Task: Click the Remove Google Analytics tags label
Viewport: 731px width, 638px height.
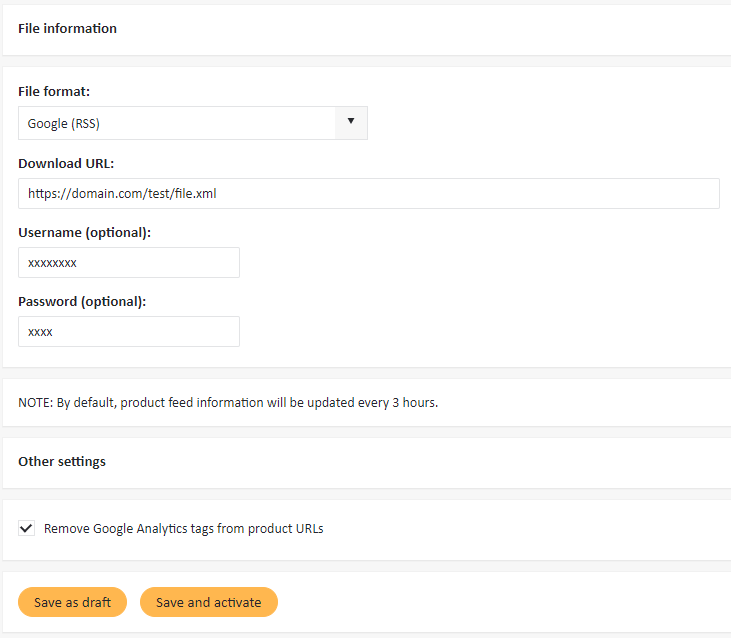Action: tap(183, 528)
